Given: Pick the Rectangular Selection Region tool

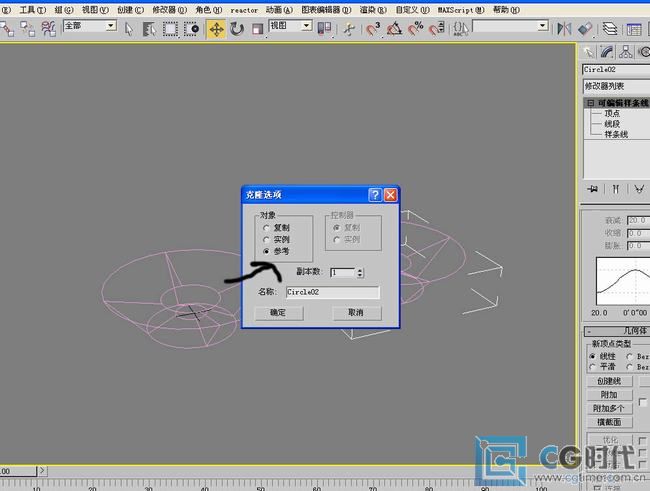Looking at the screenshot, I should point(170,29).
